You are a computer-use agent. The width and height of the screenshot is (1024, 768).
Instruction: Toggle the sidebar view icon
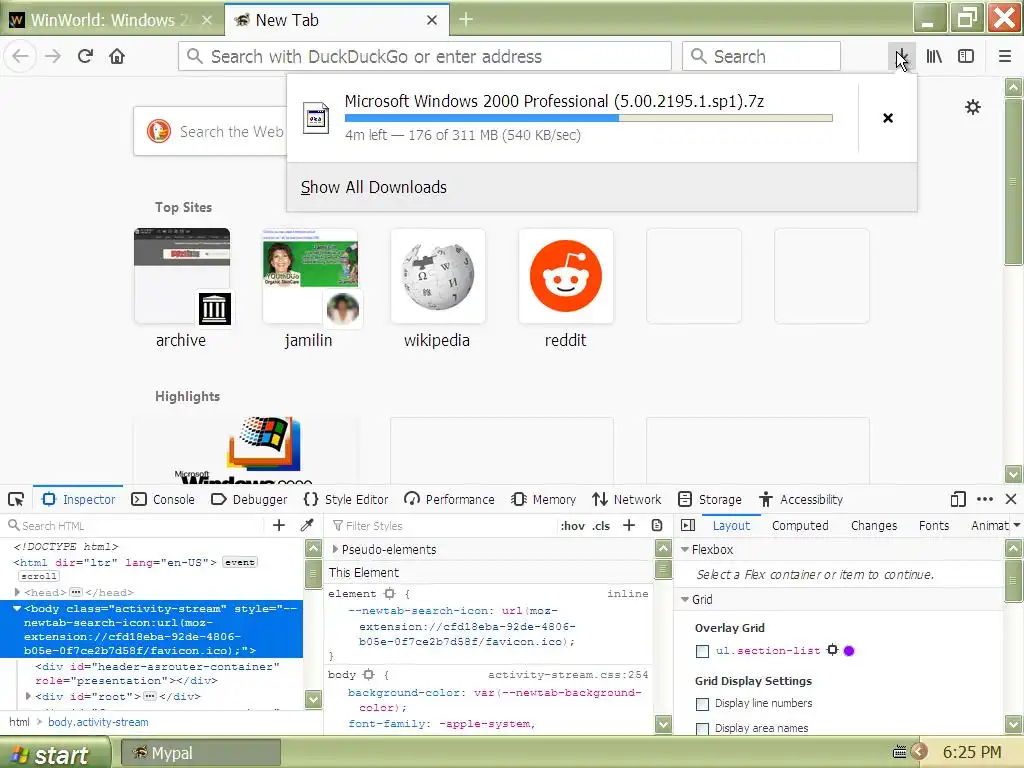tap(966, 56)
